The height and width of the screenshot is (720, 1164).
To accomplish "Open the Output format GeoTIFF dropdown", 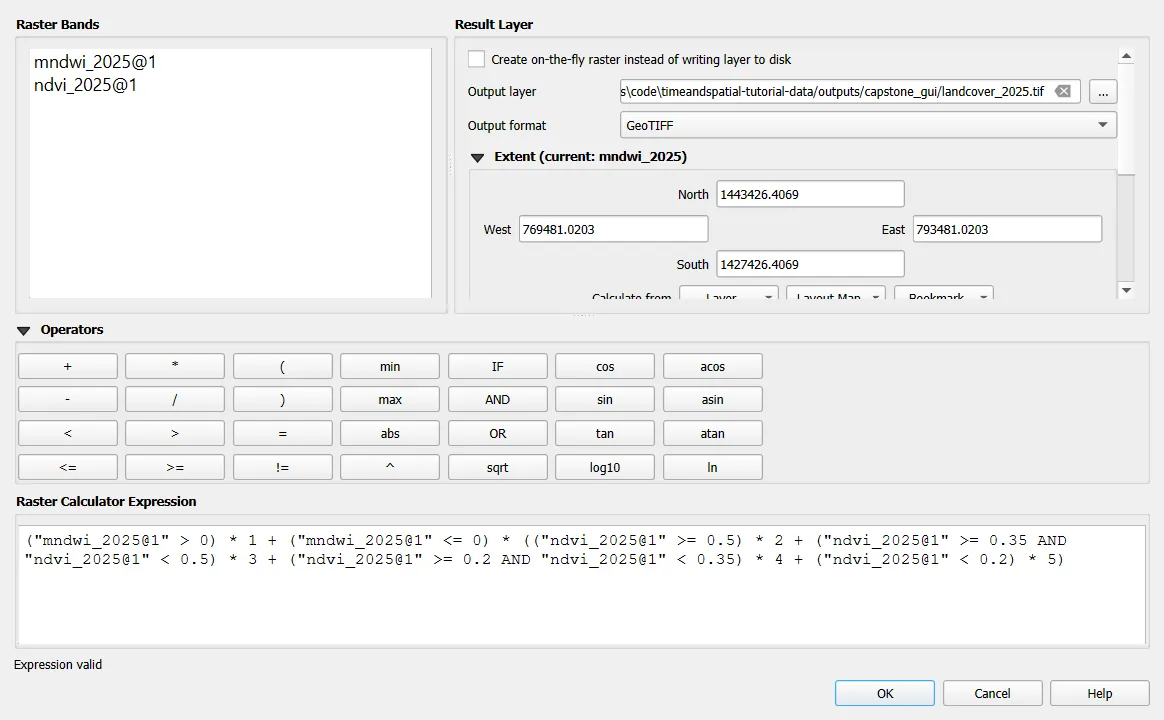I will click(868, 125).
